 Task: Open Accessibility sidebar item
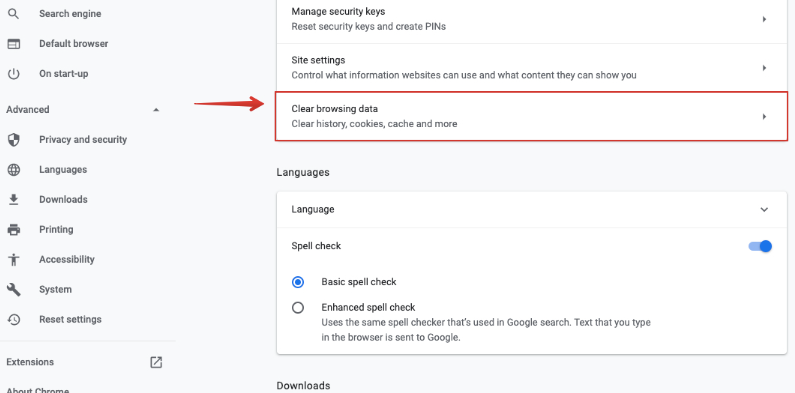point(67,259)
